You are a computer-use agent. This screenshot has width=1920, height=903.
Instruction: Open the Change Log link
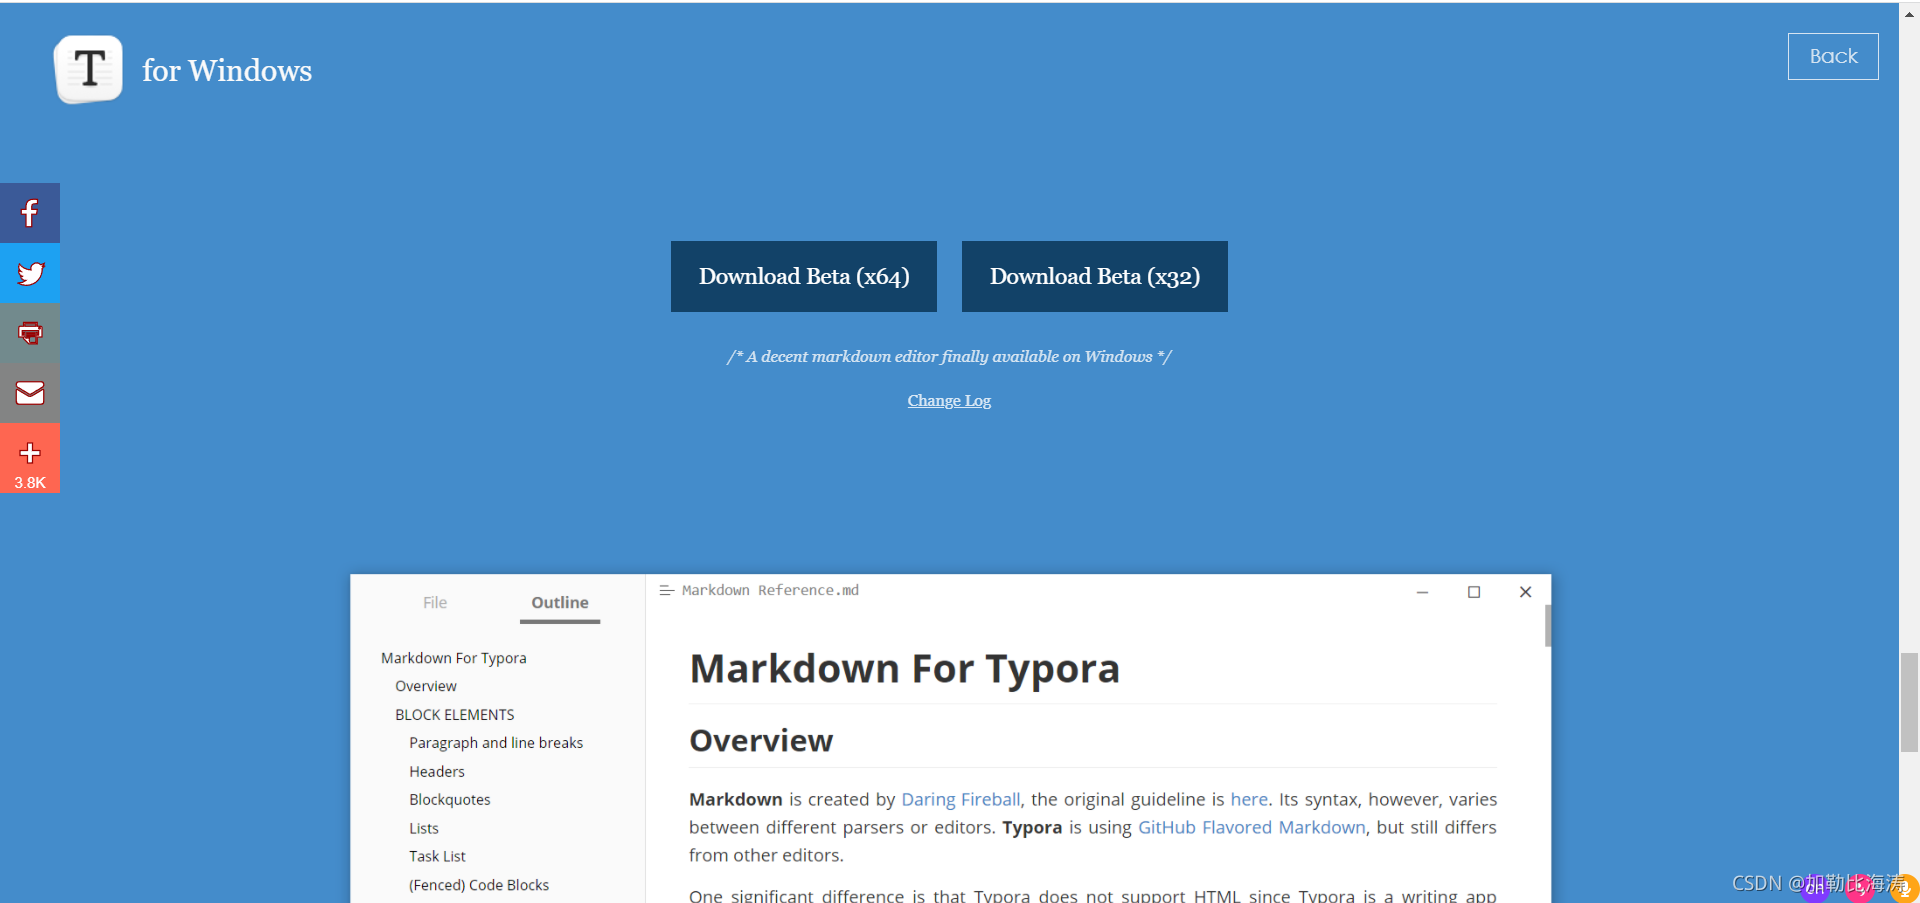[x=949, y=400]
